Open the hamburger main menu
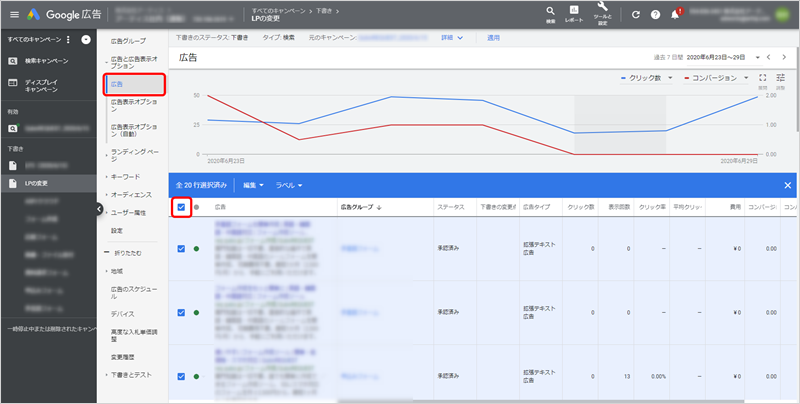800x404 pixels. point(14,15)
